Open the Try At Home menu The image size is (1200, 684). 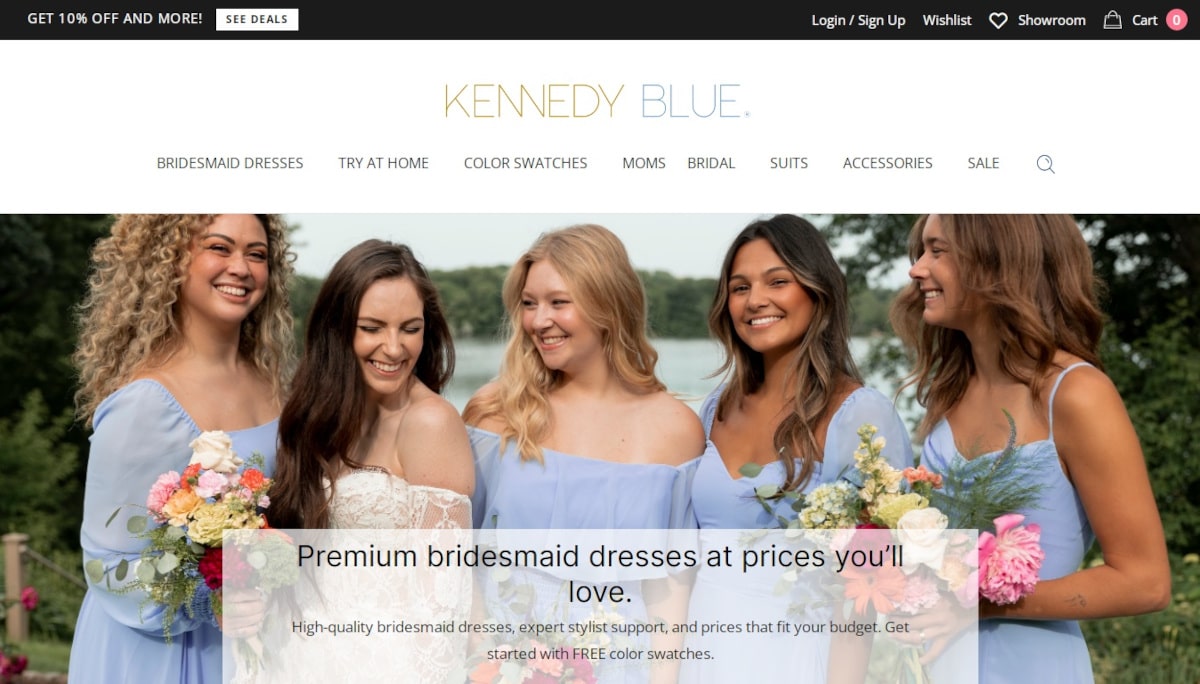[x=383, y=163]
